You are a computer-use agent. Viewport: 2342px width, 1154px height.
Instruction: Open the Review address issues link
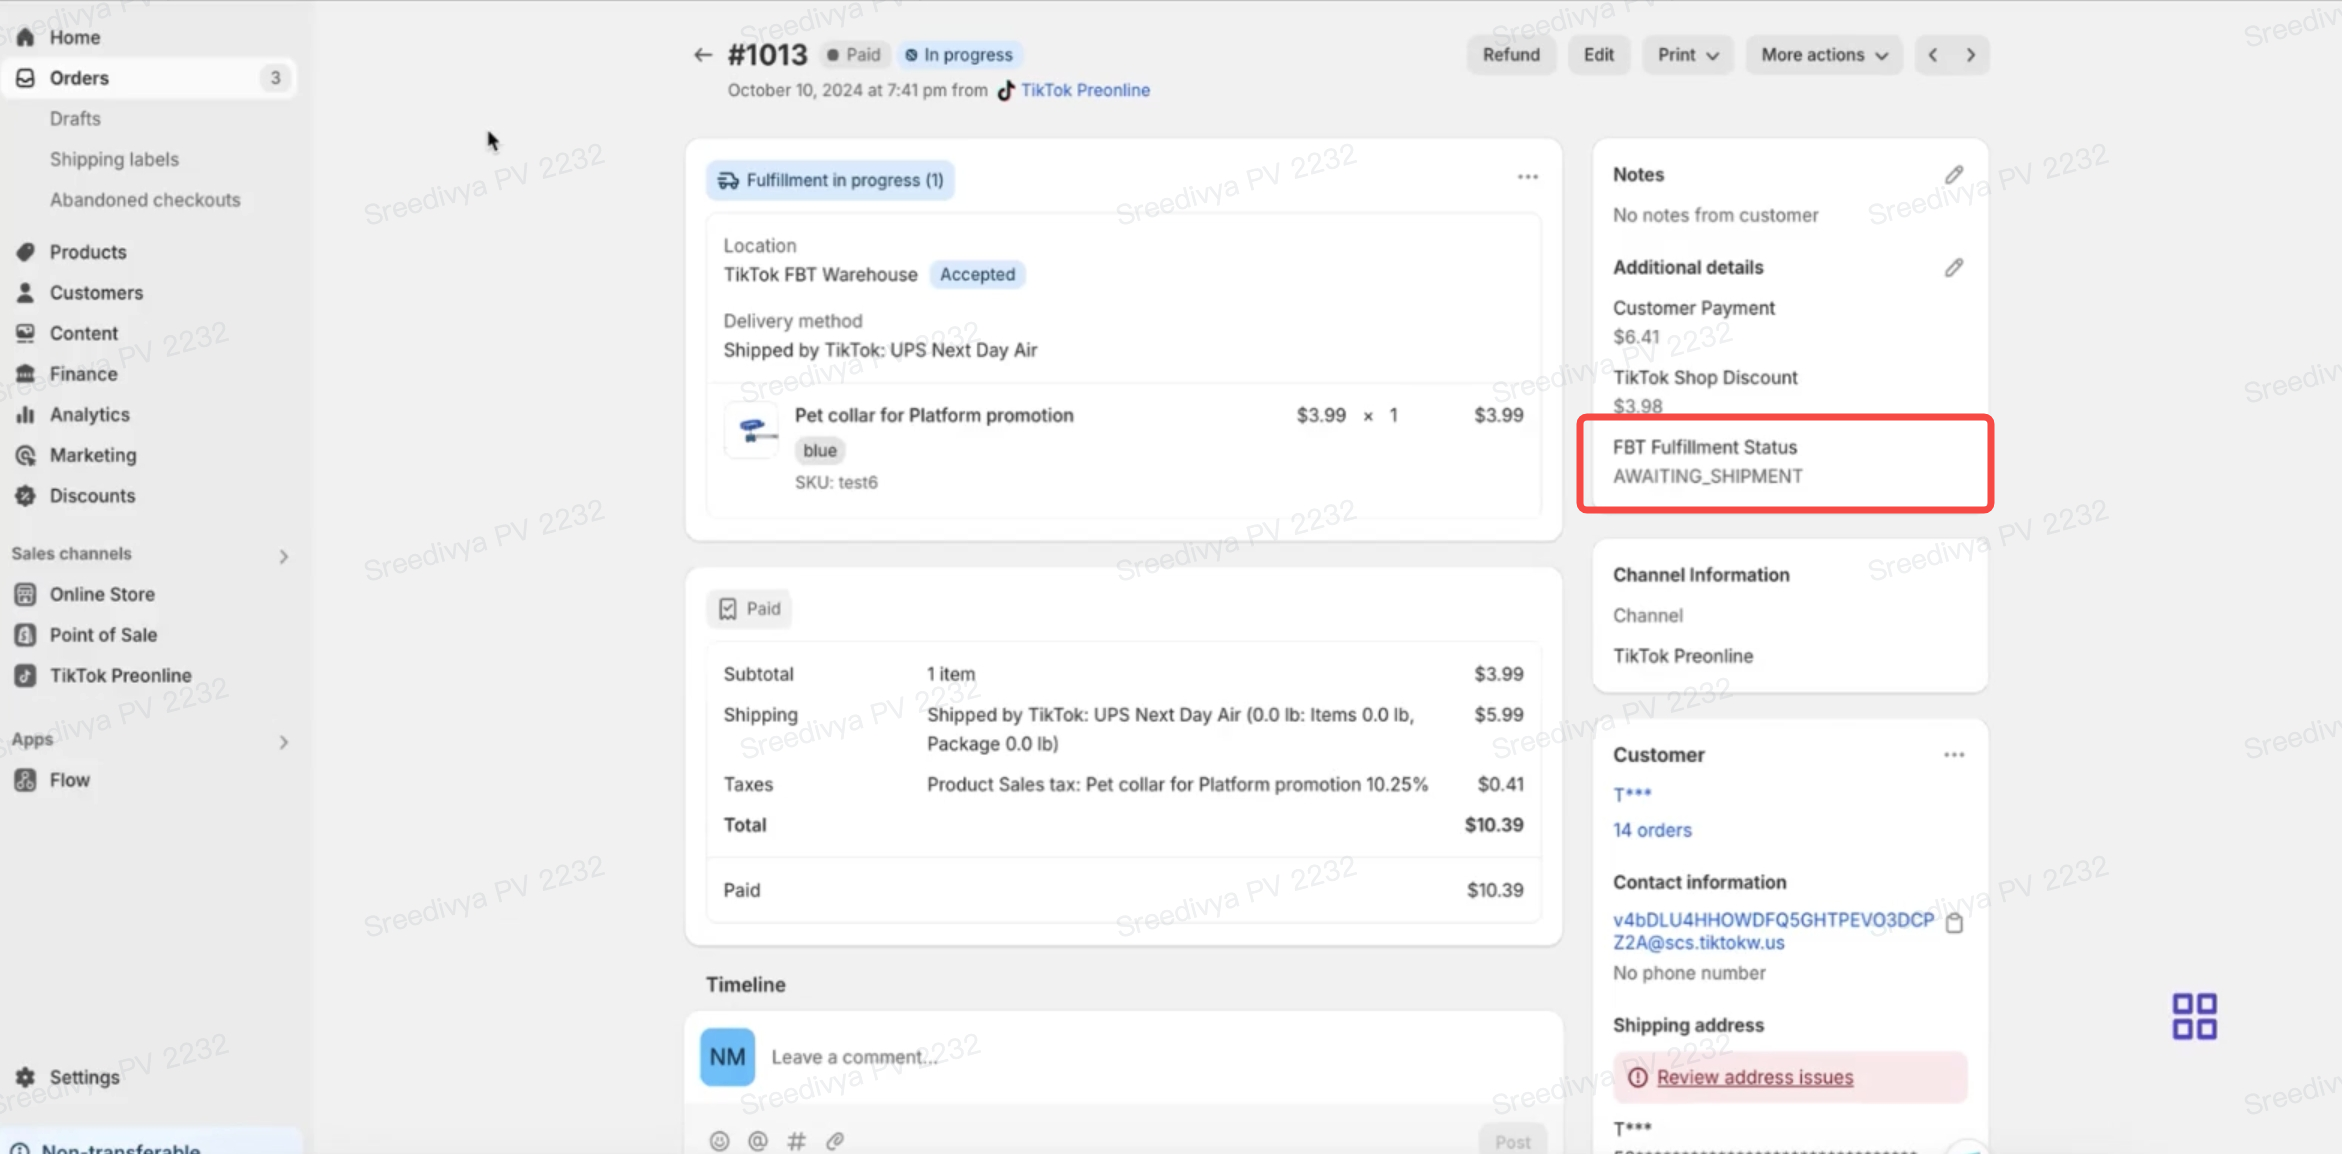(1754, 1077)
